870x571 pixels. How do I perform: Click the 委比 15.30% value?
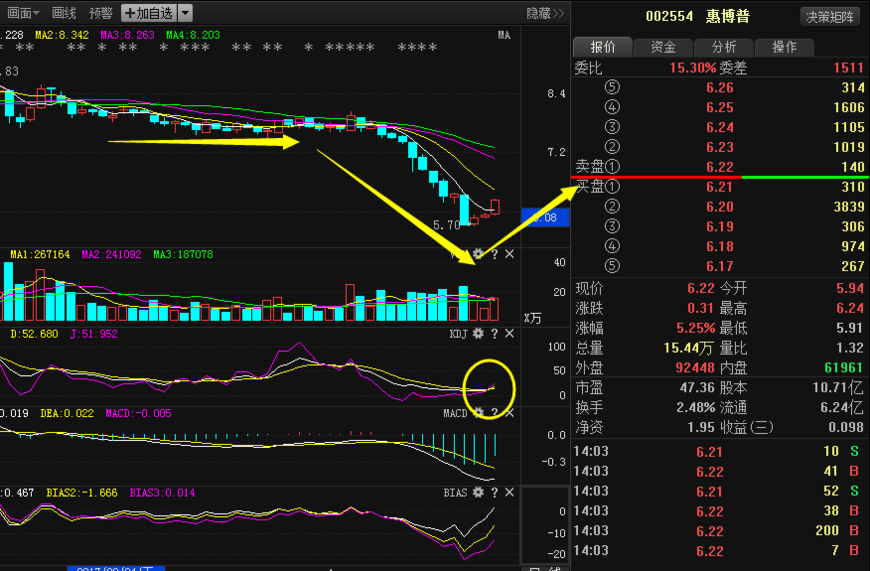(692, 68)
